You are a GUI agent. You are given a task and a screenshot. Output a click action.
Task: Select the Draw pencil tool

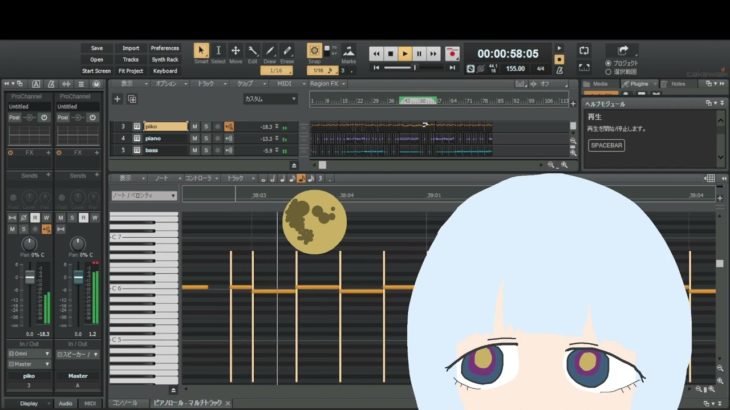coord(270,51)
